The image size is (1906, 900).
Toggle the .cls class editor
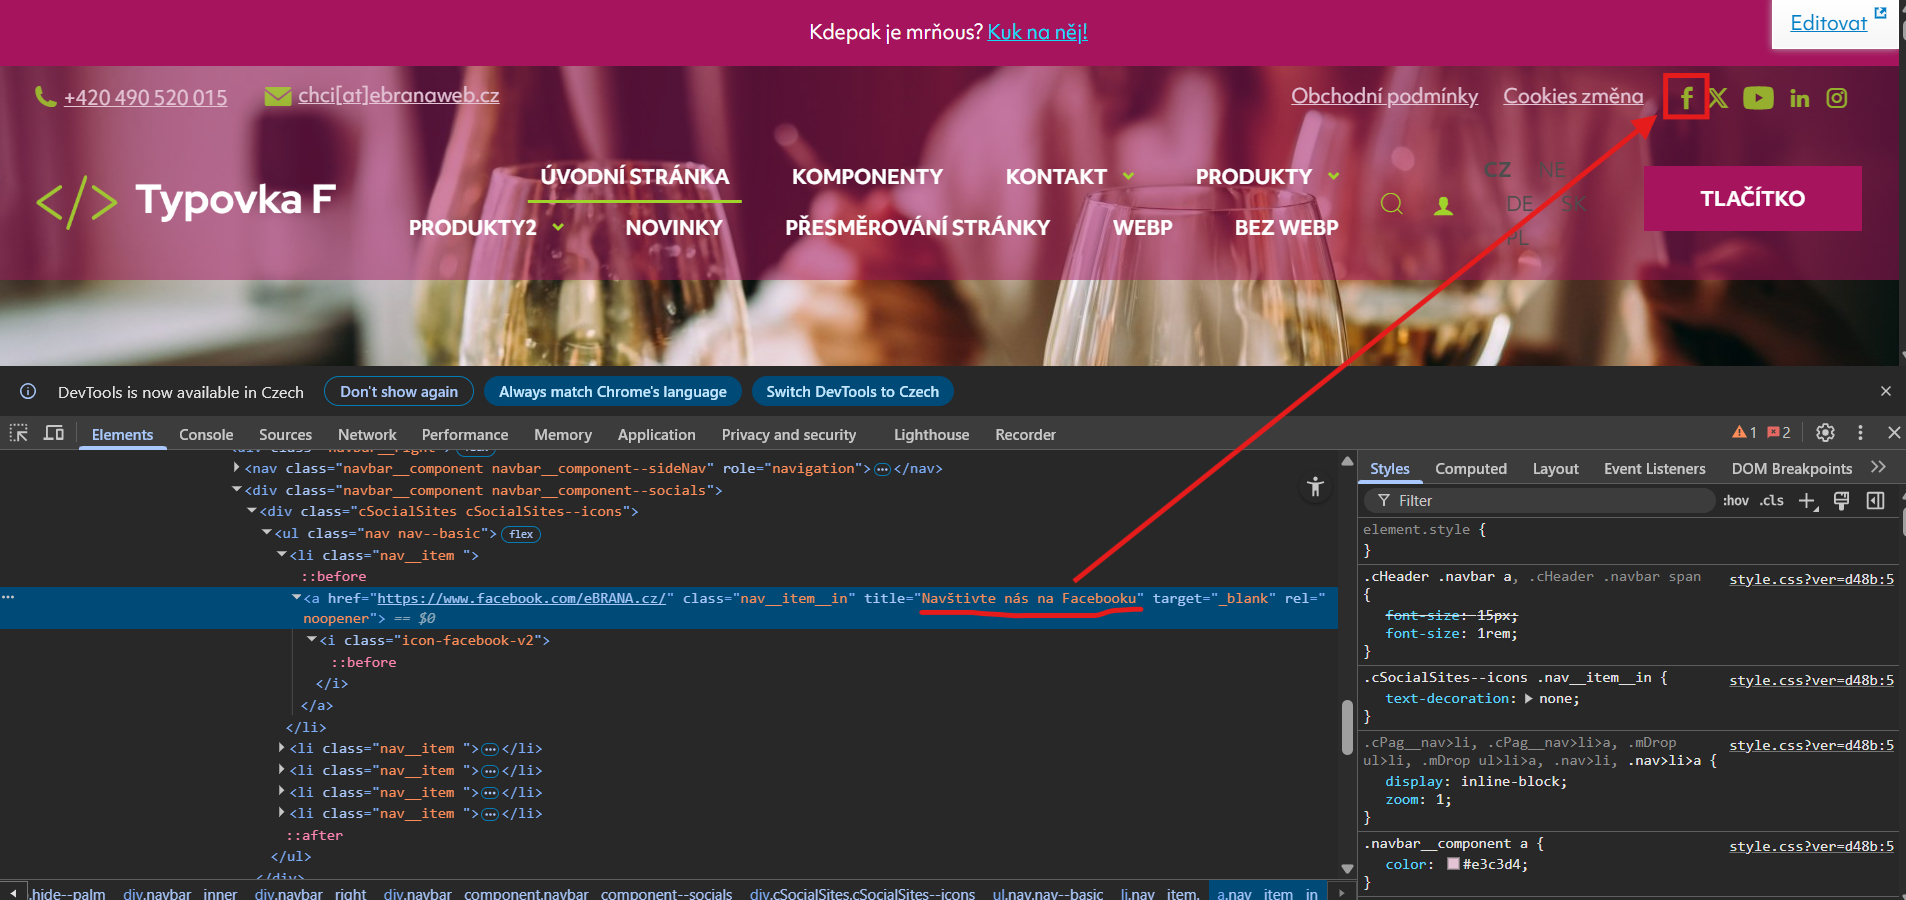point(1772,501)
